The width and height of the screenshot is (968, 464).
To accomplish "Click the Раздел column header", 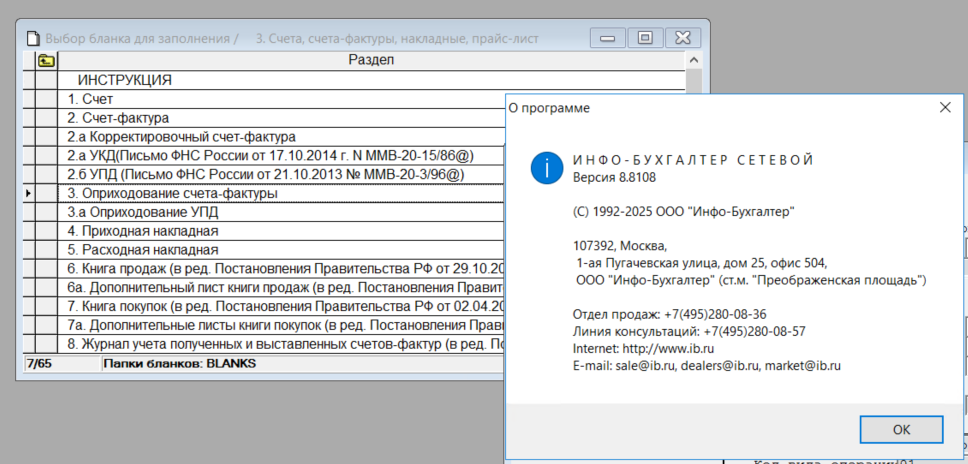I will point(371,60).
